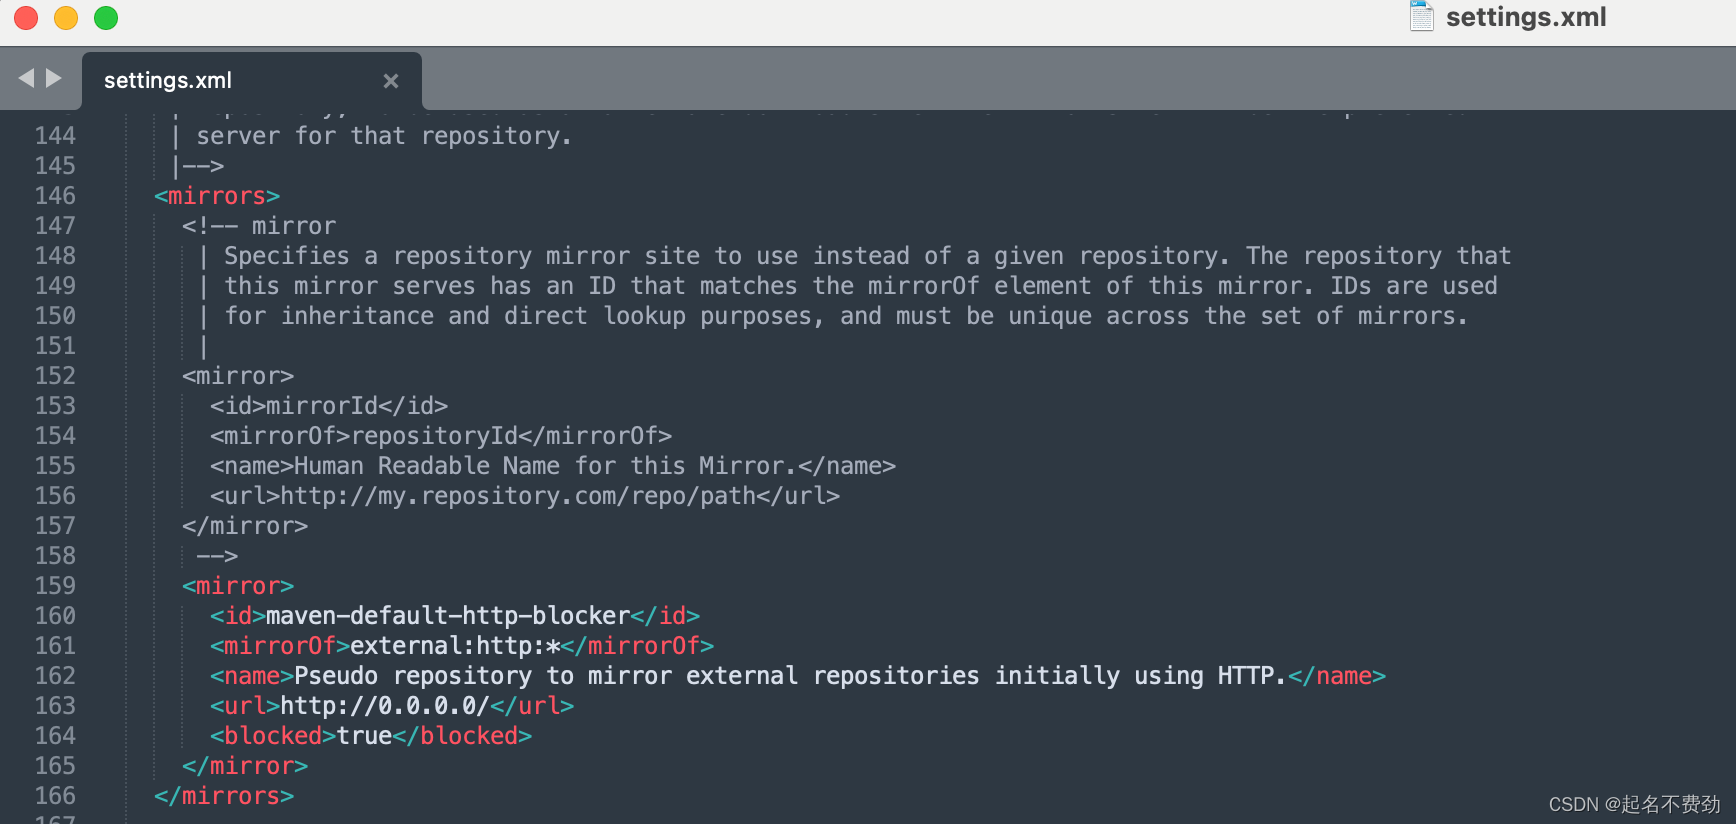Click the forward navigation arrow
Viewport: 1736px width, 824px height.
pos(53,78)
